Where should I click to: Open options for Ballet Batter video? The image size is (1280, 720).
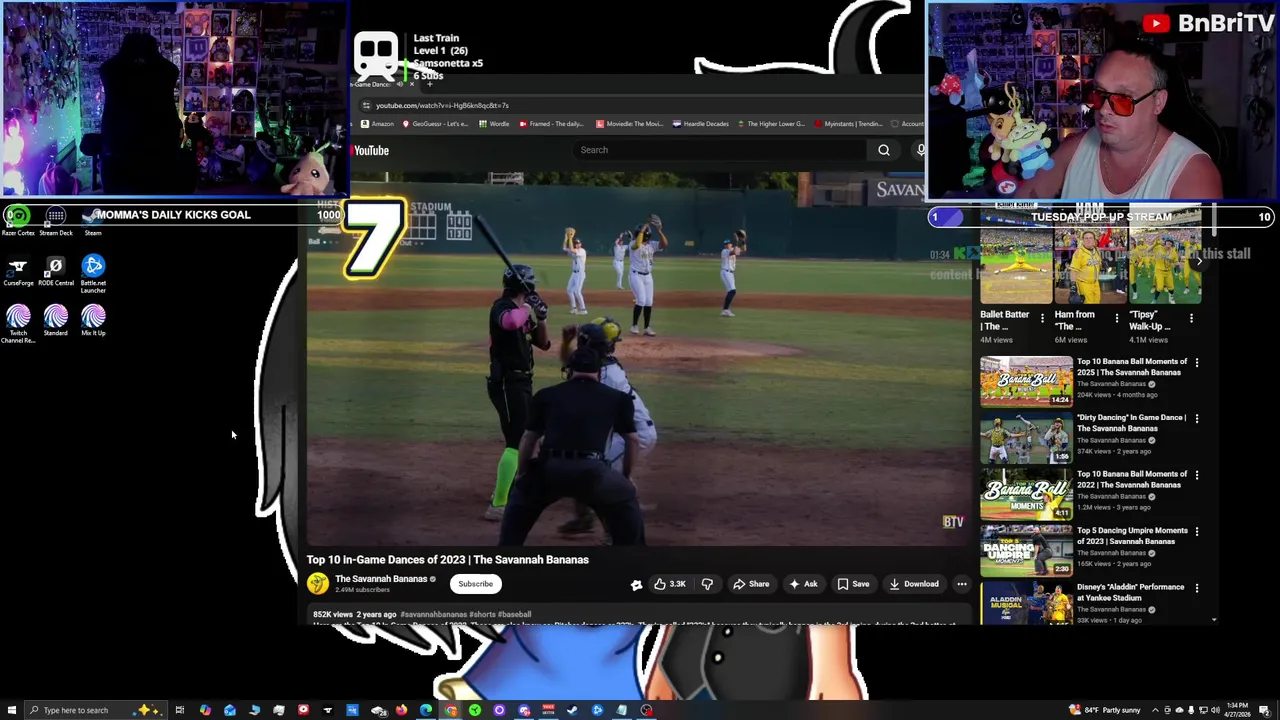click(1042, 318)
